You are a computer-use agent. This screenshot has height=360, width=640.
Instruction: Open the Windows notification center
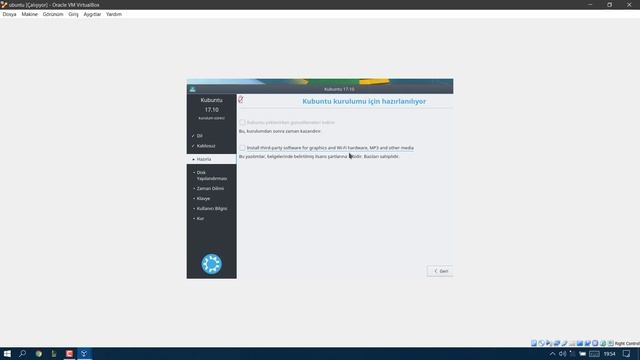[x=627, y=354]
